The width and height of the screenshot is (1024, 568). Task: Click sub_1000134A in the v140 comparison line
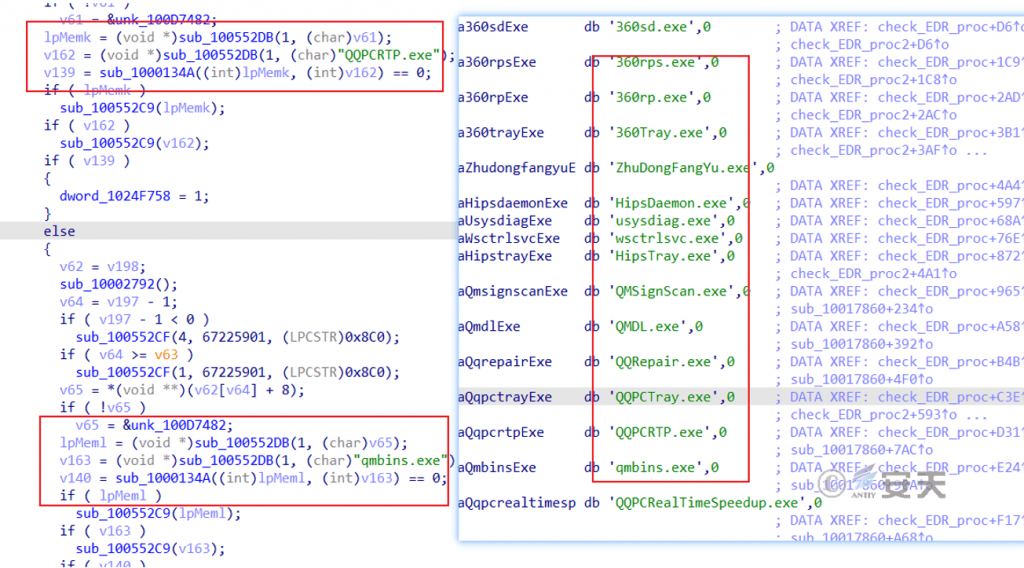(x=163, y=478)
